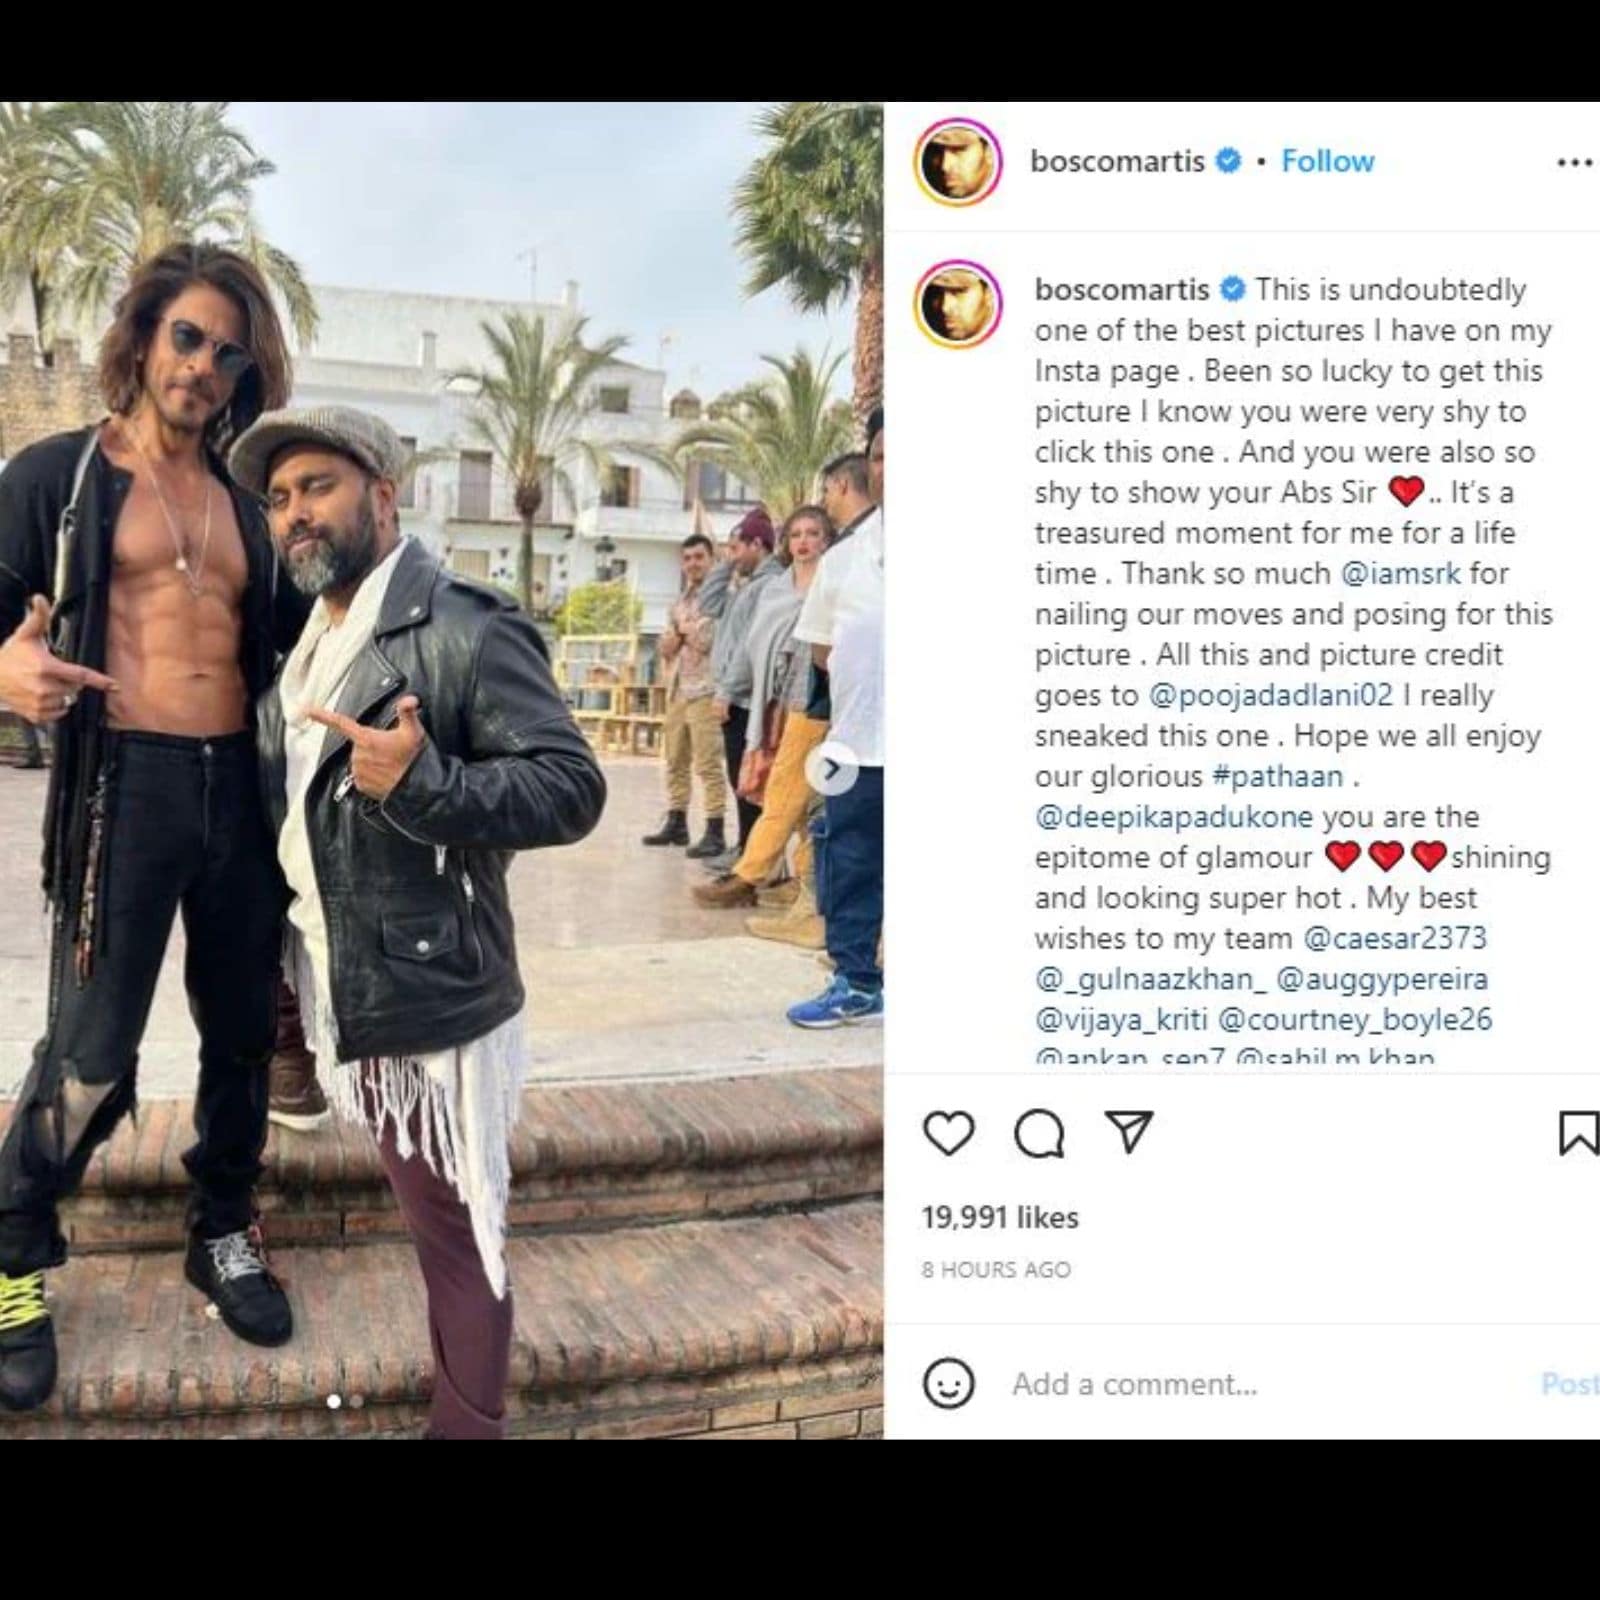Open the @caesar2373 profile mention

tap(1395, 938)
